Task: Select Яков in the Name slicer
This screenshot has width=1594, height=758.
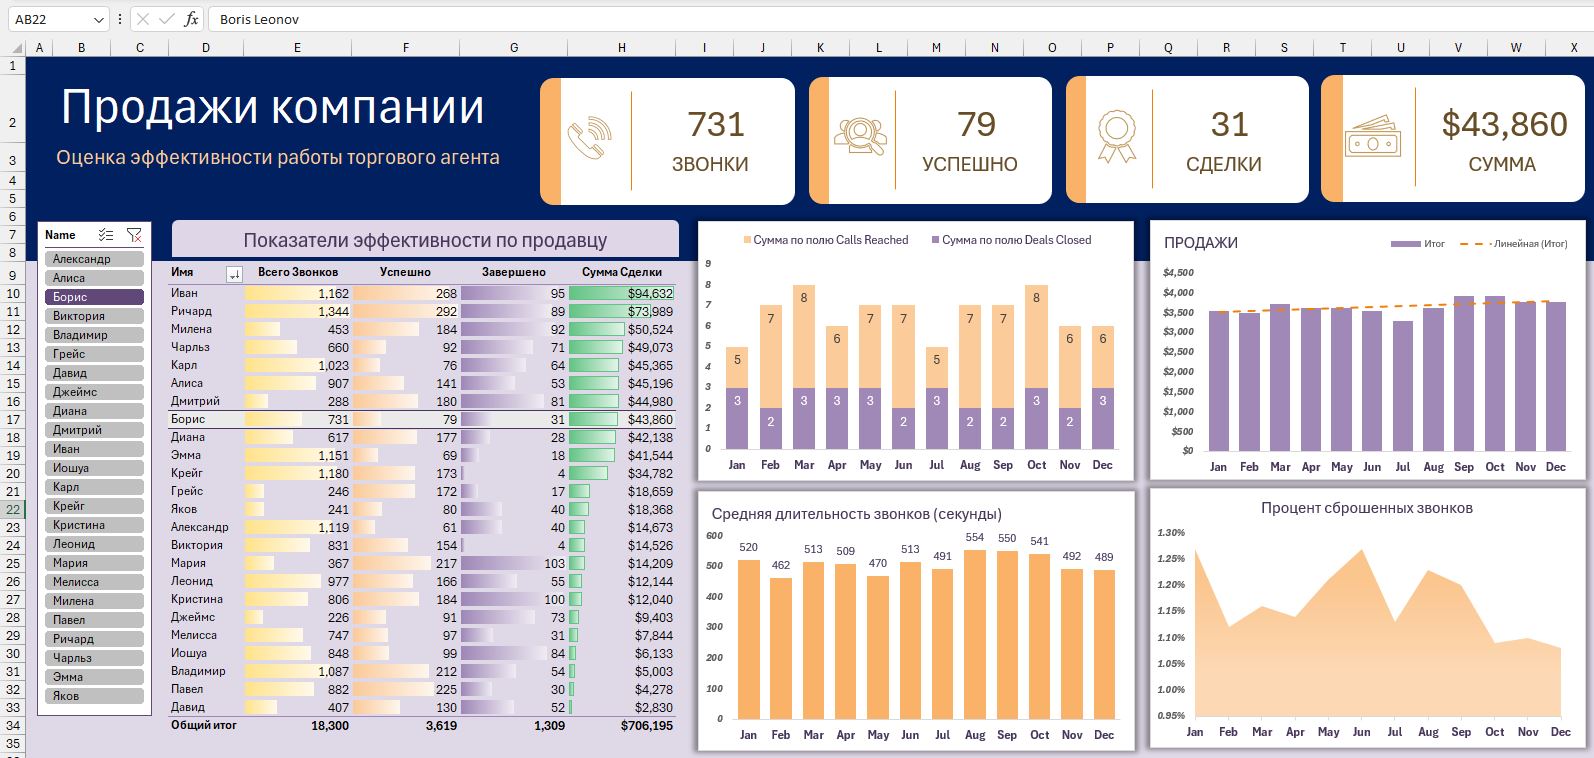Action: pyautogui.click(x=94, y=696)
